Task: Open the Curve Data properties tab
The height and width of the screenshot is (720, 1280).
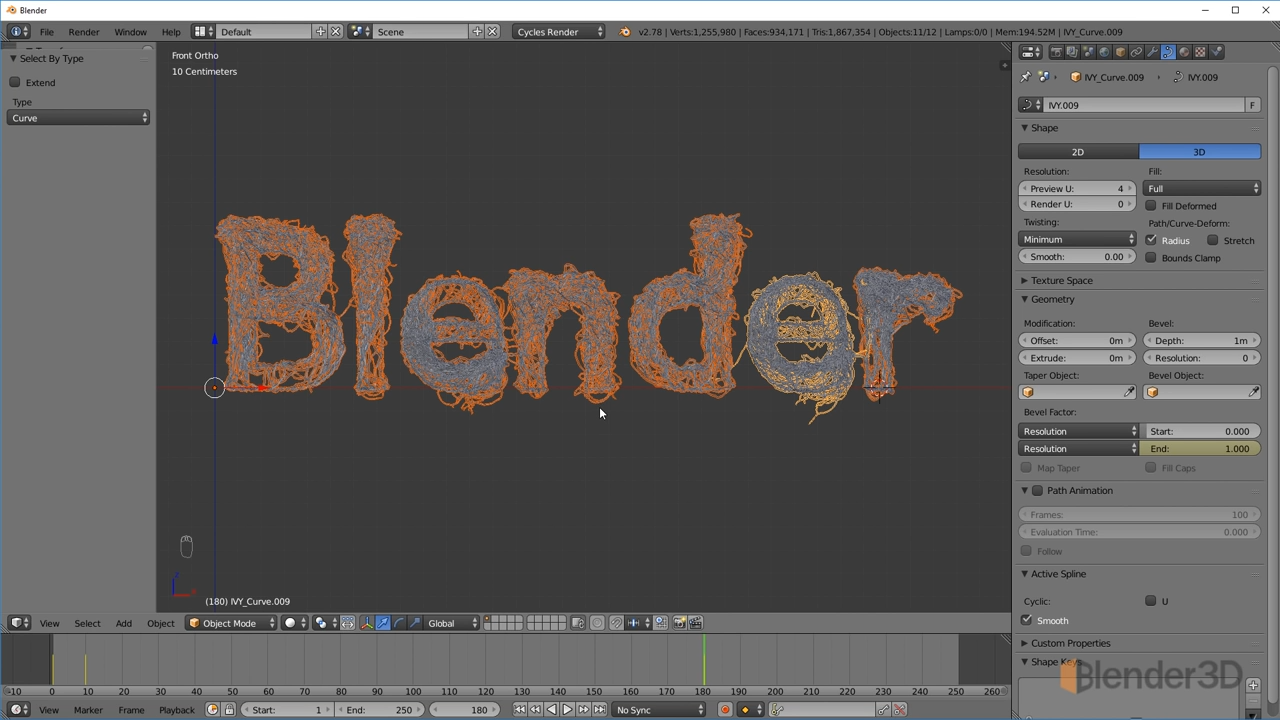Action: [1168, 52]
